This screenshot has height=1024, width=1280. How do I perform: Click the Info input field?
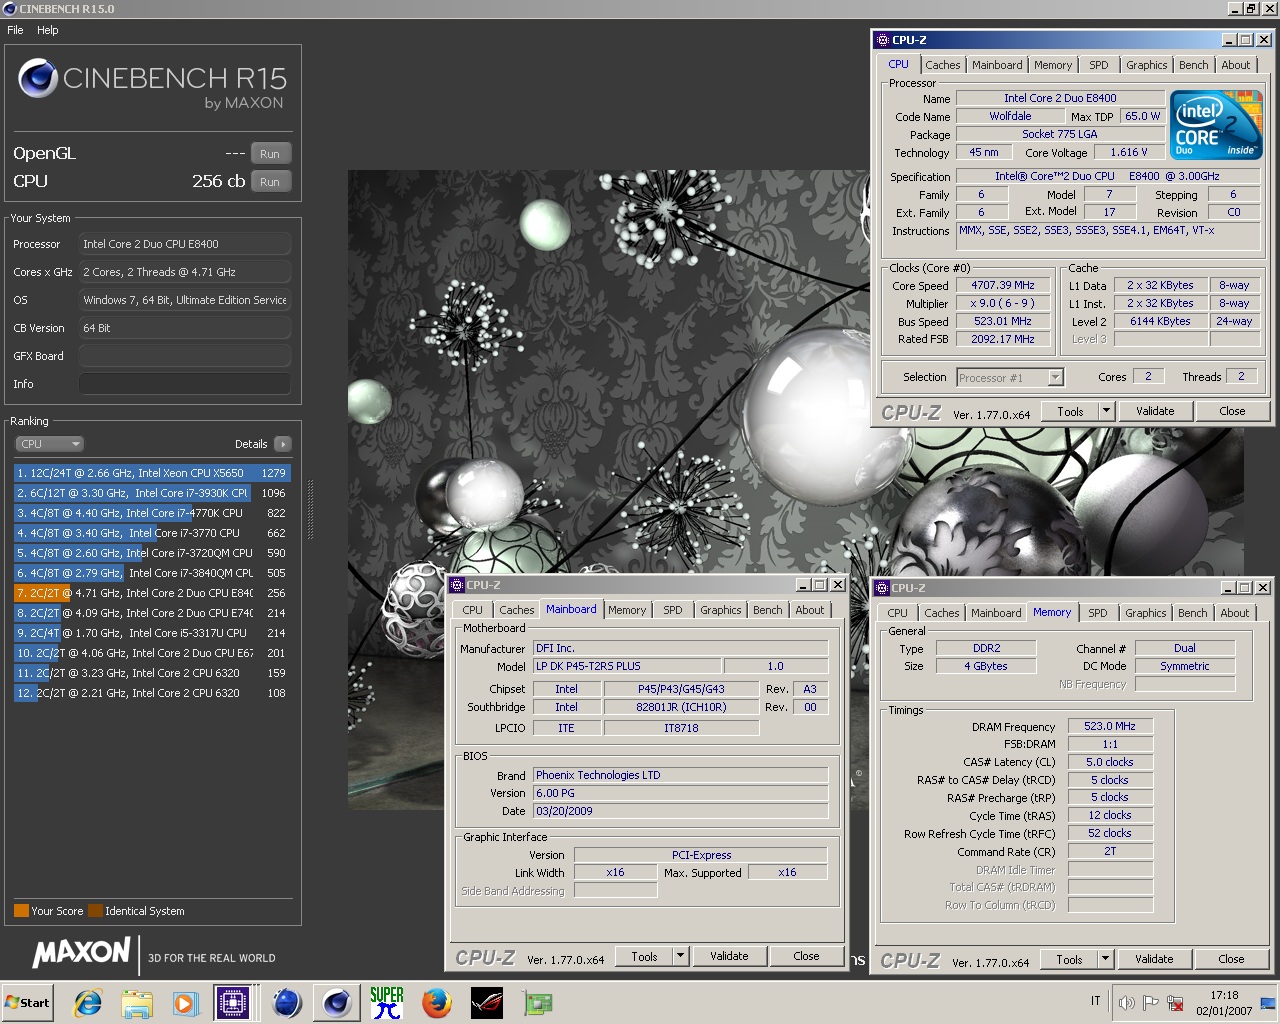coord(185,384)
